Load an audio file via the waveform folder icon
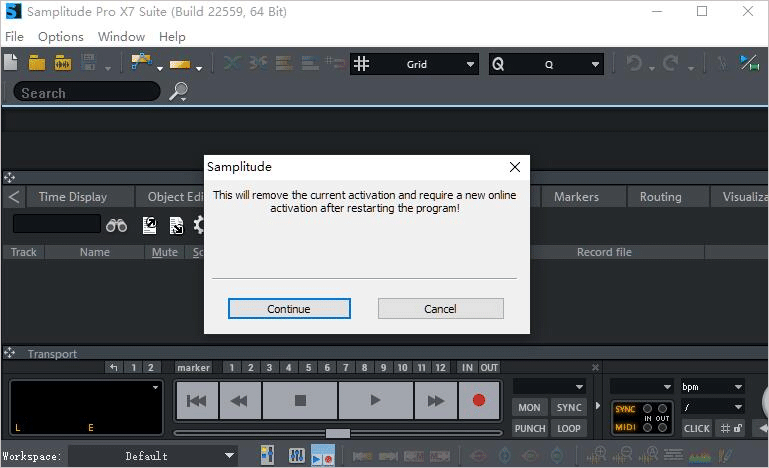The image size is (769, 468). [63, 63]
